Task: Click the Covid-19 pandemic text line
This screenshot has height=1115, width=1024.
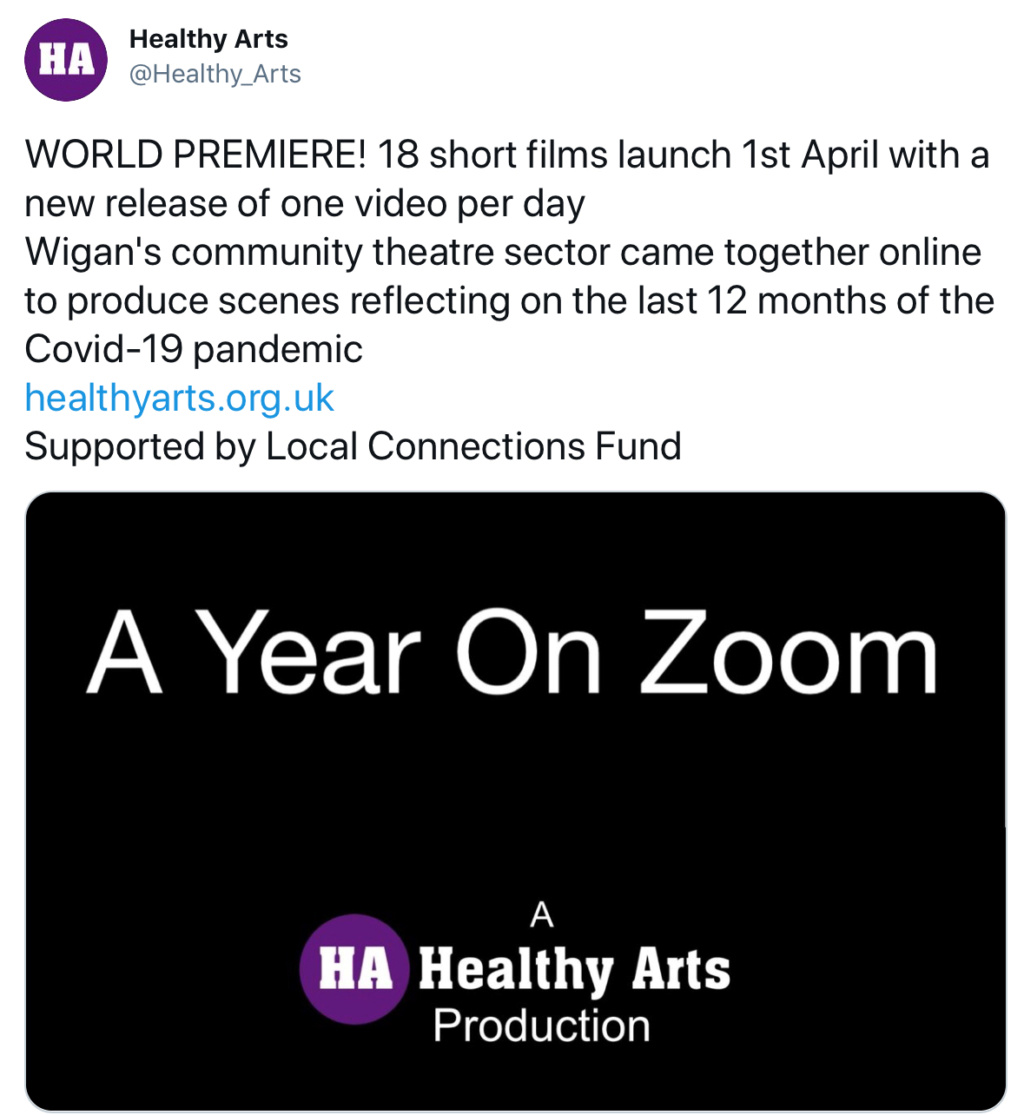Action: point(193,349)
